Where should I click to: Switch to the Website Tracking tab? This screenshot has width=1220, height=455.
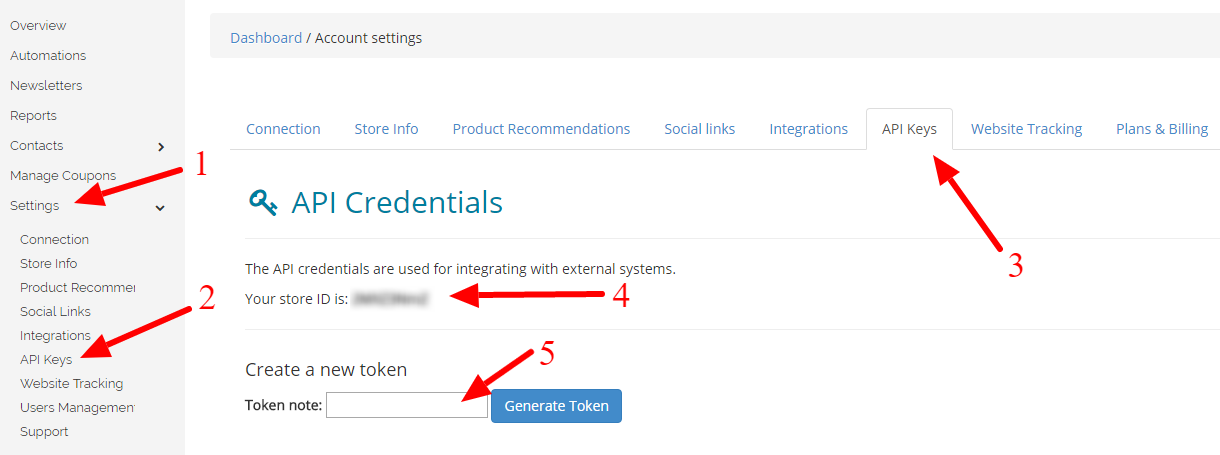(x=1026, y=129)
